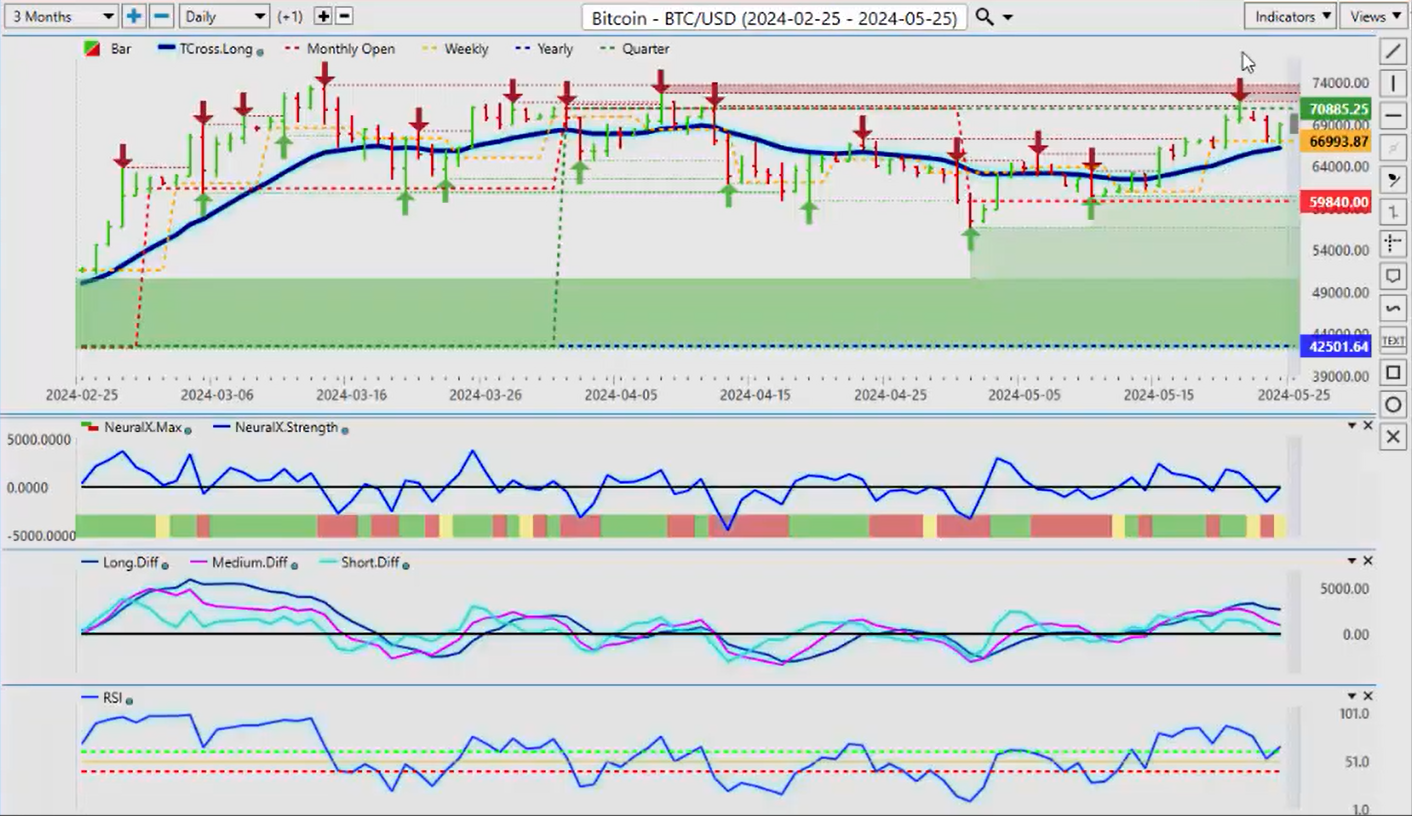1412x816 pixels.
Task: Open the Diff panel options arrow
Action: [1352, 561]
